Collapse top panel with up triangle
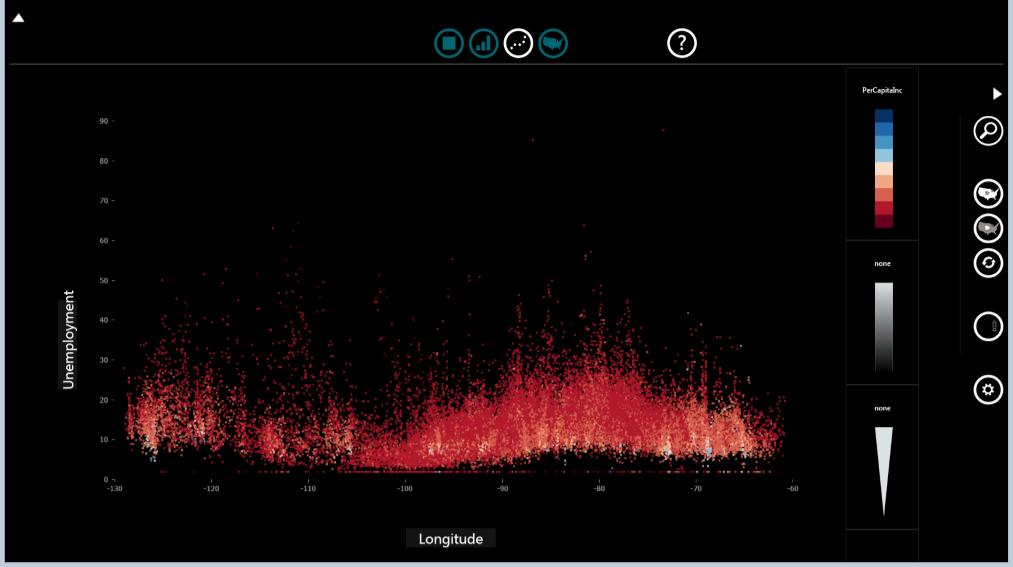This screenshot has width=1013, height=567. pos(18,17)
